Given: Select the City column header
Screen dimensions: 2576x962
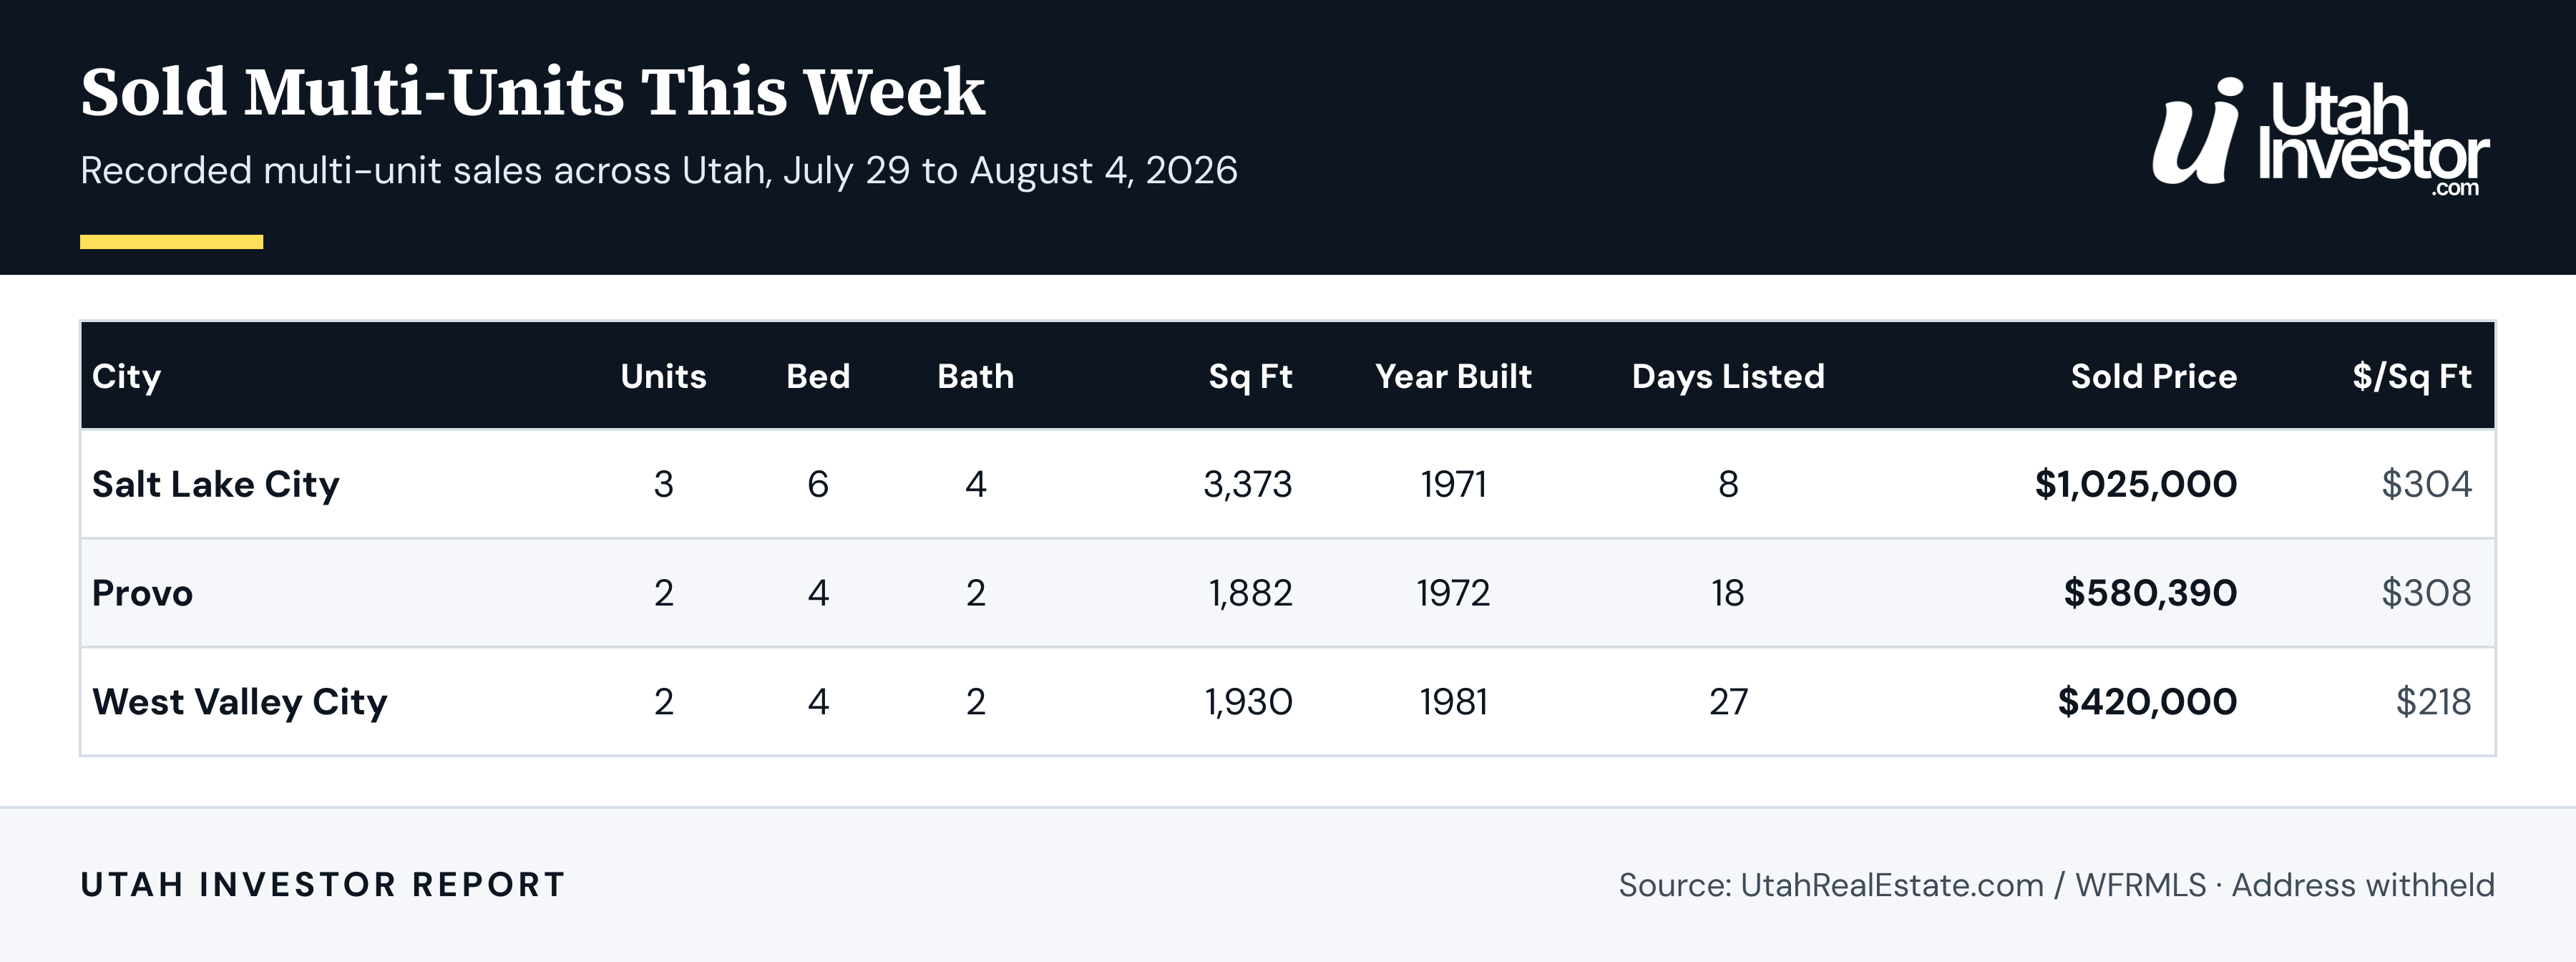Looking at the screenshot, I should [126, 376].
